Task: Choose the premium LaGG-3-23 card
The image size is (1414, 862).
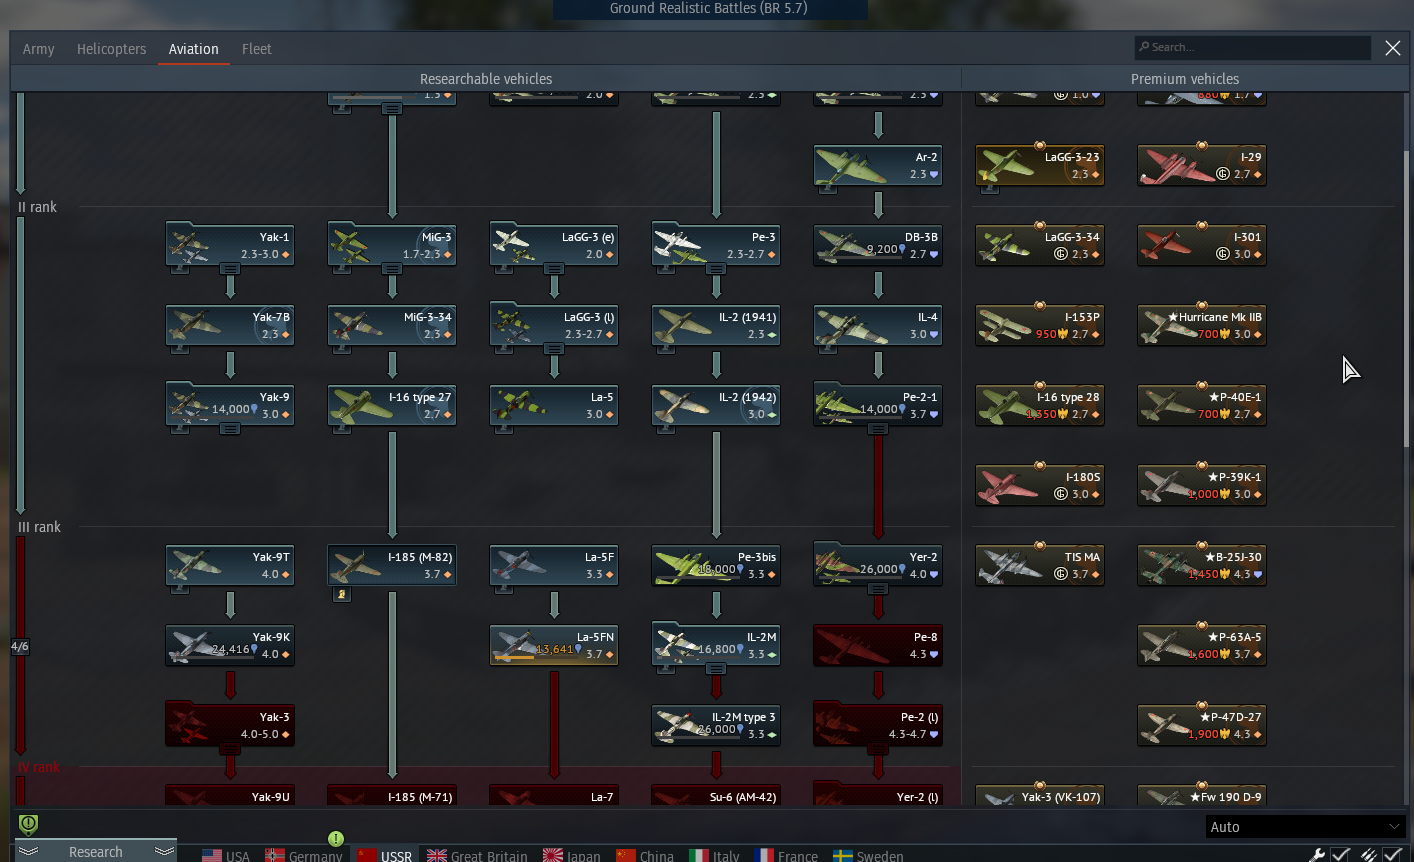Action: point(1040,165)
